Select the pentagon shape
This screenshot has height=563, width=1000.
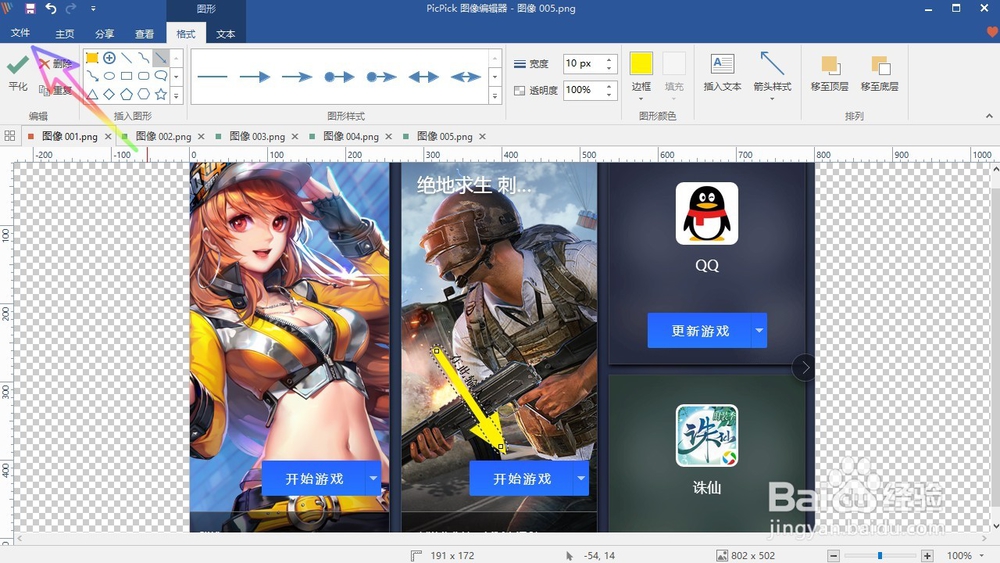[126, 94]
